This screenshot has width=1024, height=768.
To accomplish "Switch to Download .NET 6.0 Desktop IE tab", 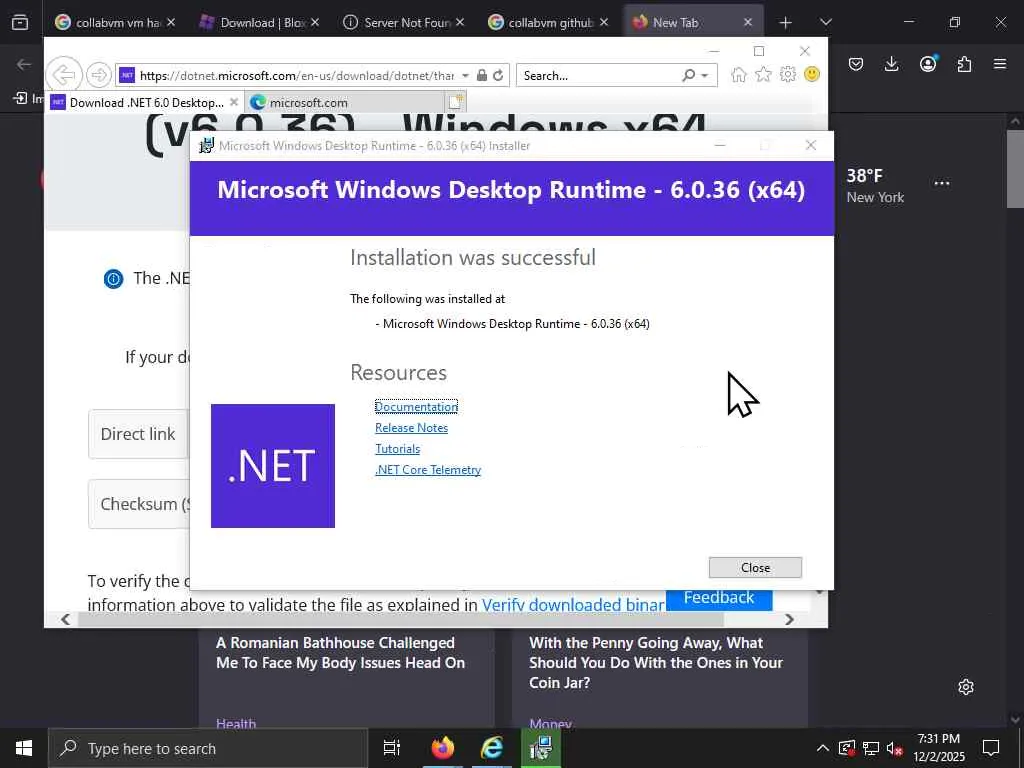I will pos(145,103).
